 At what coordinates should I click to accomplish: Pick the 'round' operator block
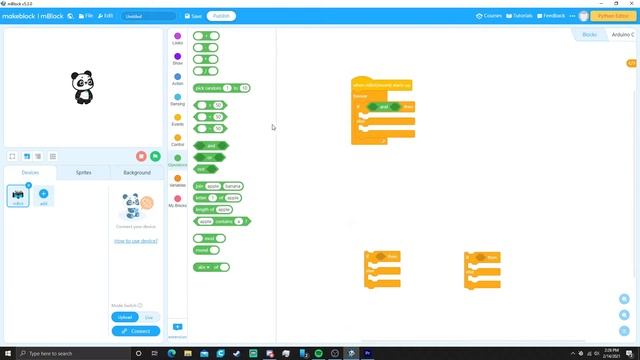[x=207, y=250]
